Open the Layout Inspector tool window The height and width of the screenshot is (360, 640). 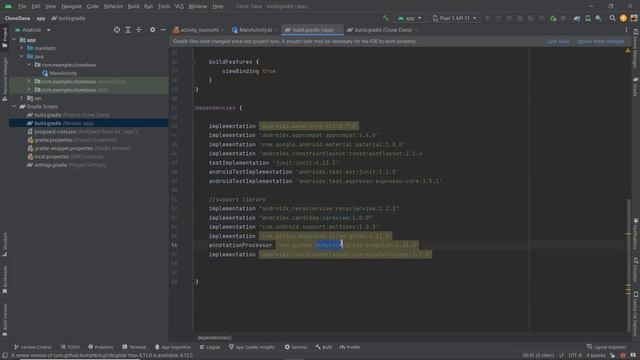tap(606, 347)
